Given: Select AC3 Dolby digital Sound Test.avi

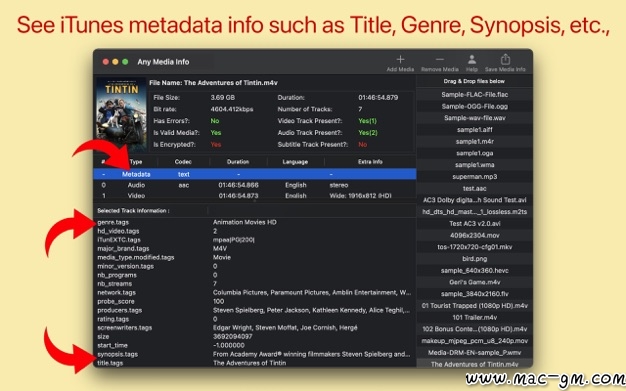Looking at the screenshot, I should (474, 200).
